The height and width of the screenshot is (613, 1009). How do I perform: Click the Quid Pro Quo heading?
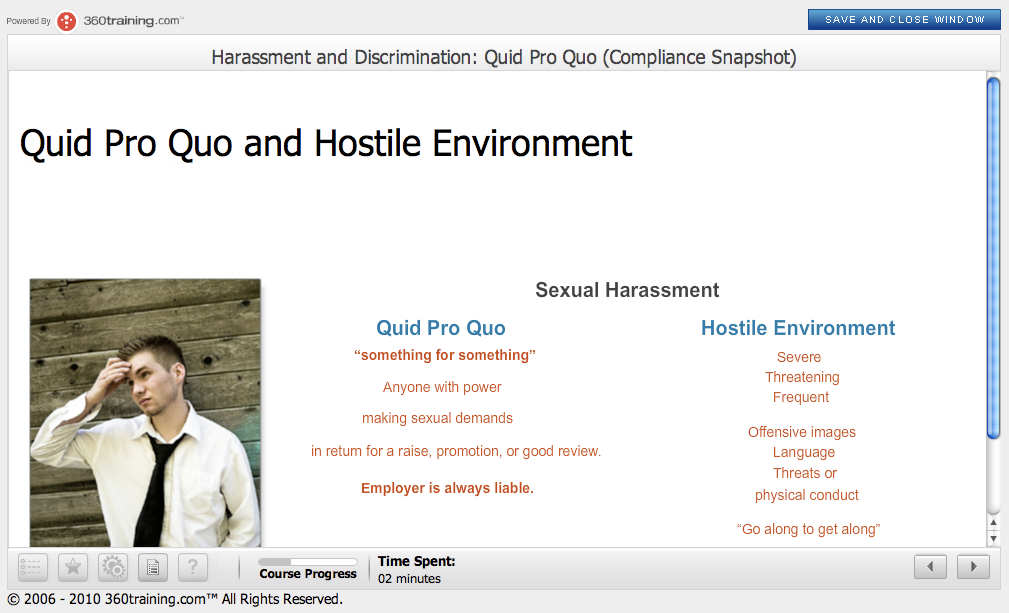pos(441,328)
